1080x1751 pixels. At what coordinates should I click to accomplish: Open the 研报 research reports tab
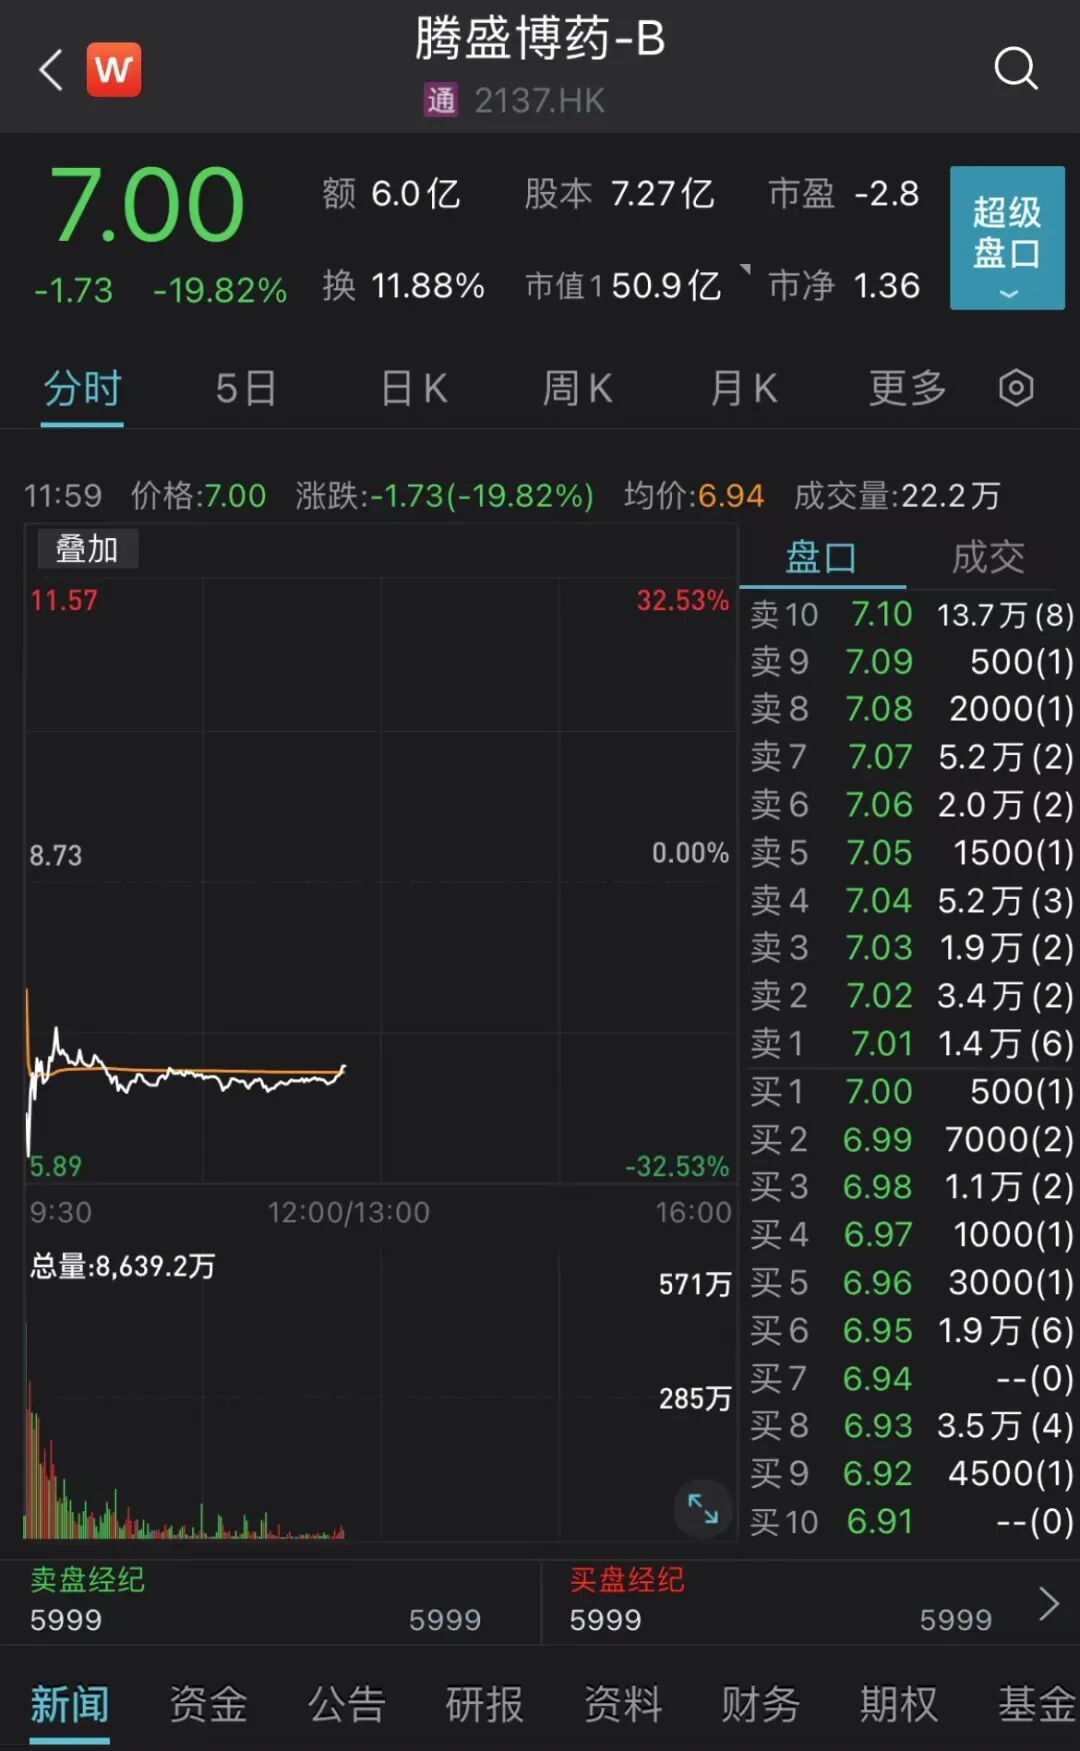click(484, 1704)
